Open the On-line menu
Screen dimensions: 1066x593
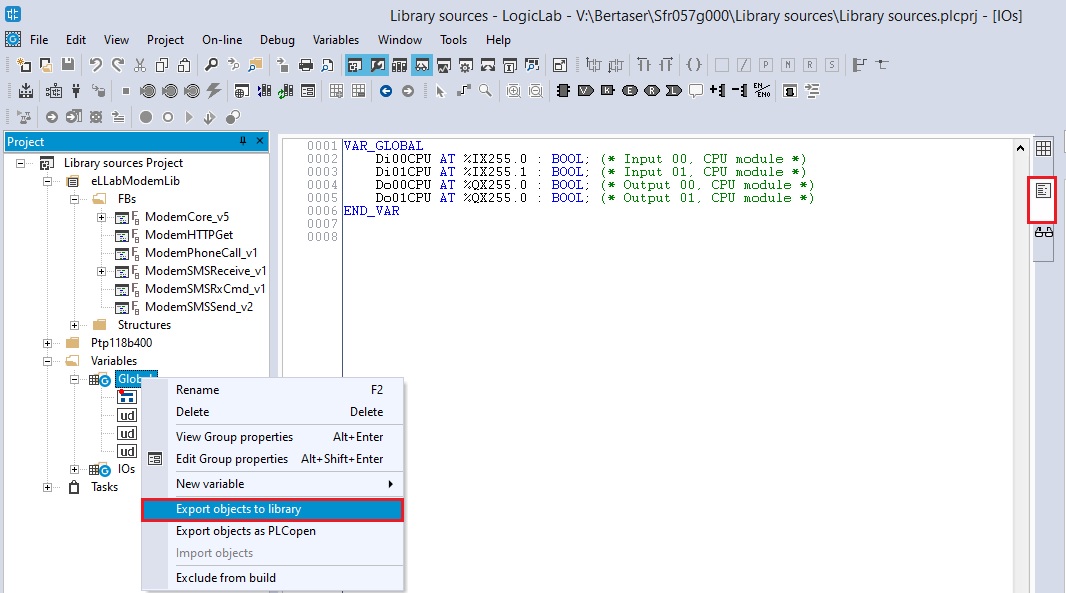coord(222,39)
